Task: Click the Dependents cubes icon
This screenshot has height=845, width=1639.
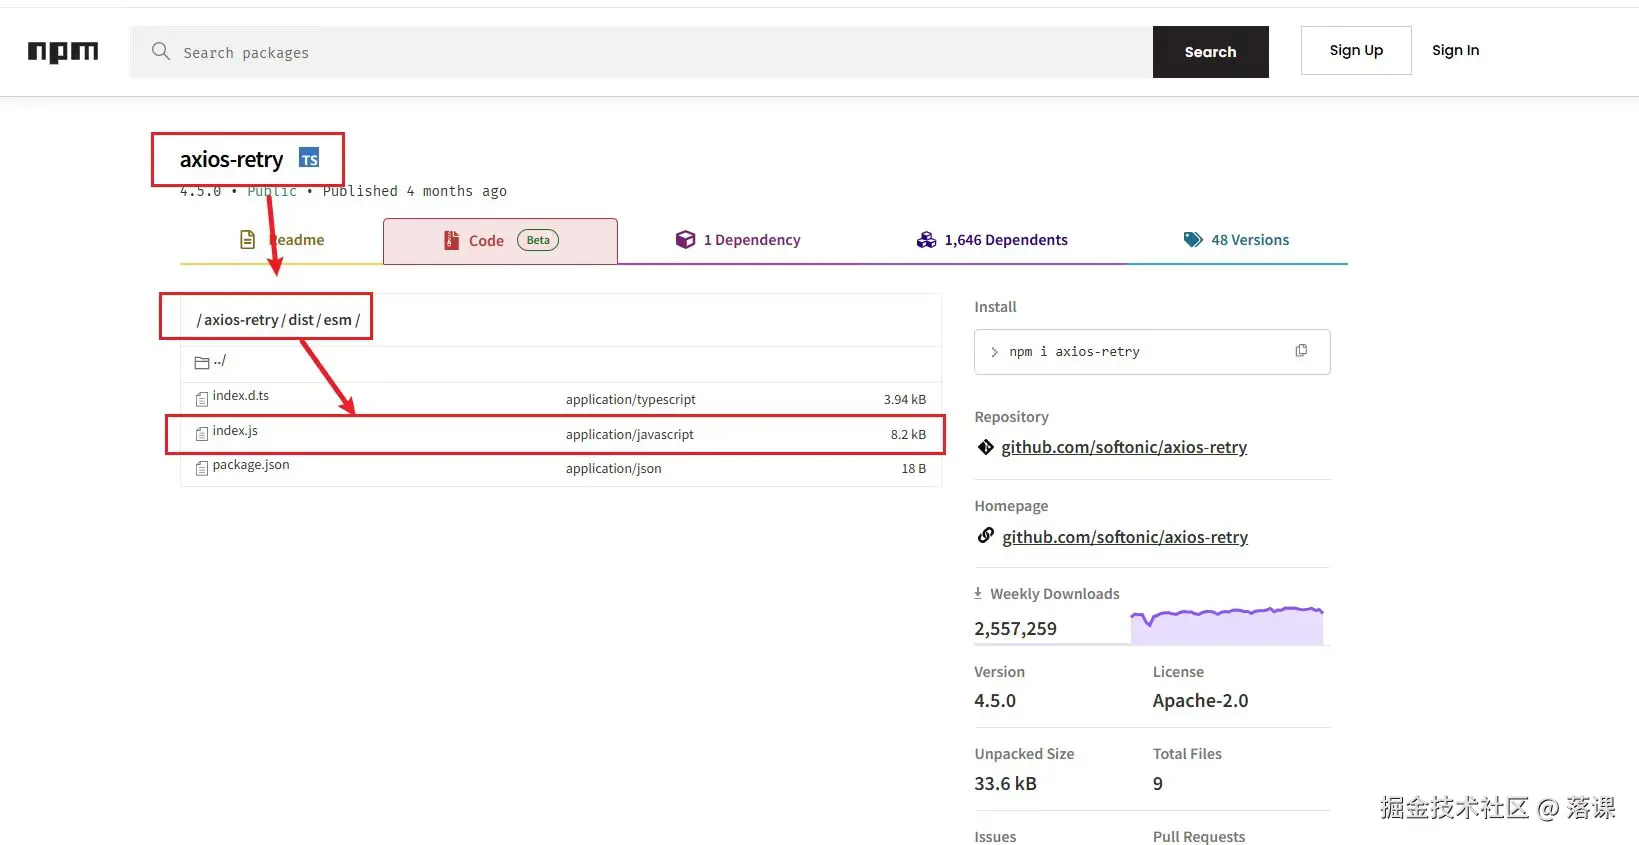Action: tap(926, 240)
